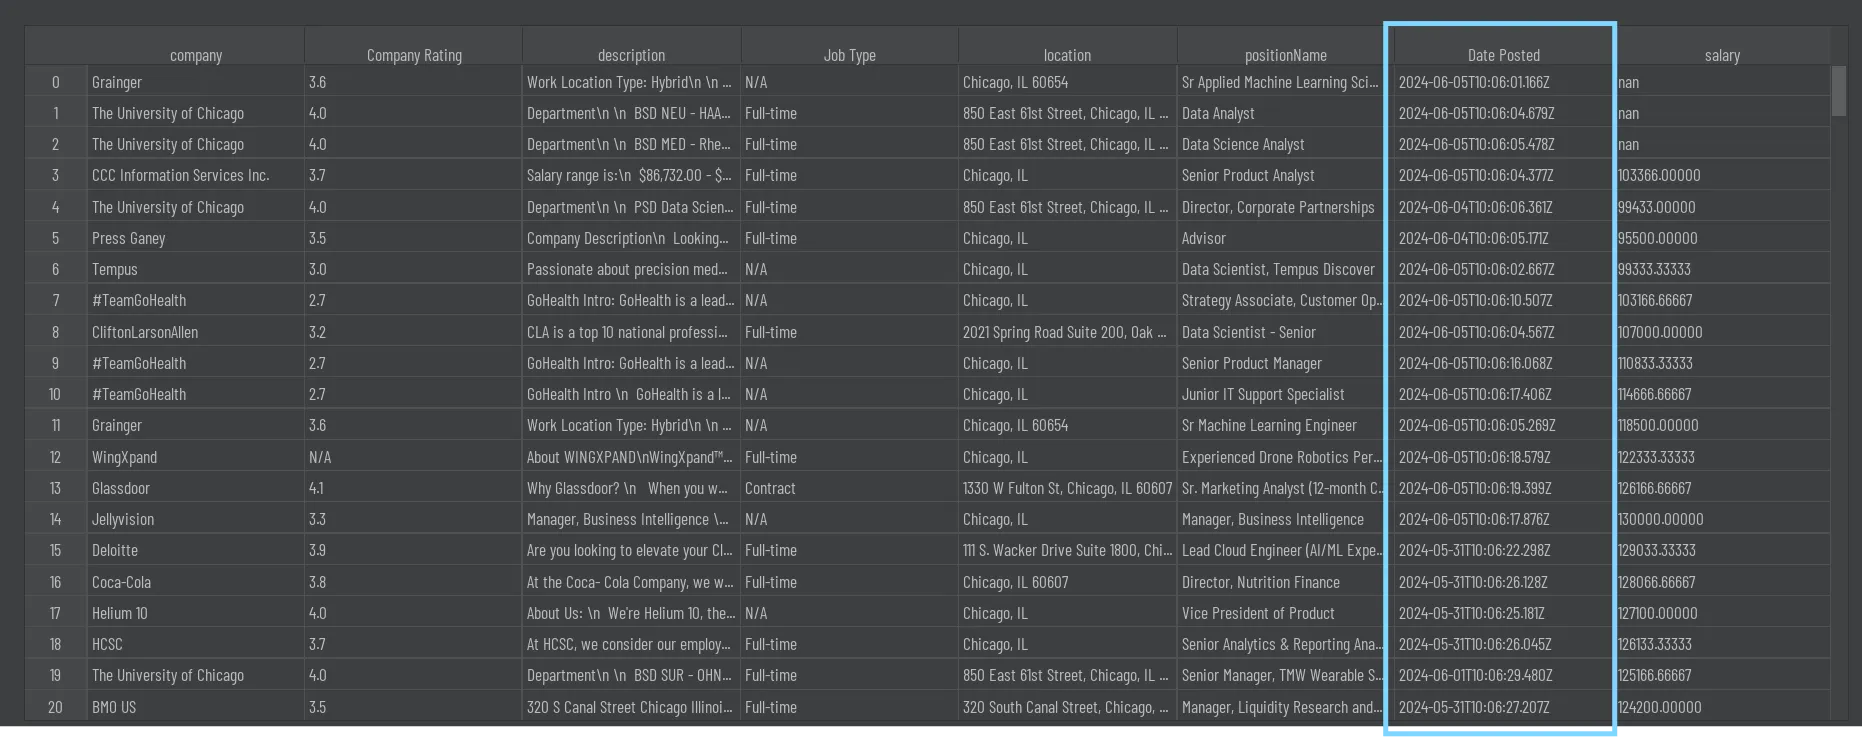Click the 2024-06-01T10:06:29.480Z date cell
Viewport: 1862px width, 737px height.
(1503, 675)
